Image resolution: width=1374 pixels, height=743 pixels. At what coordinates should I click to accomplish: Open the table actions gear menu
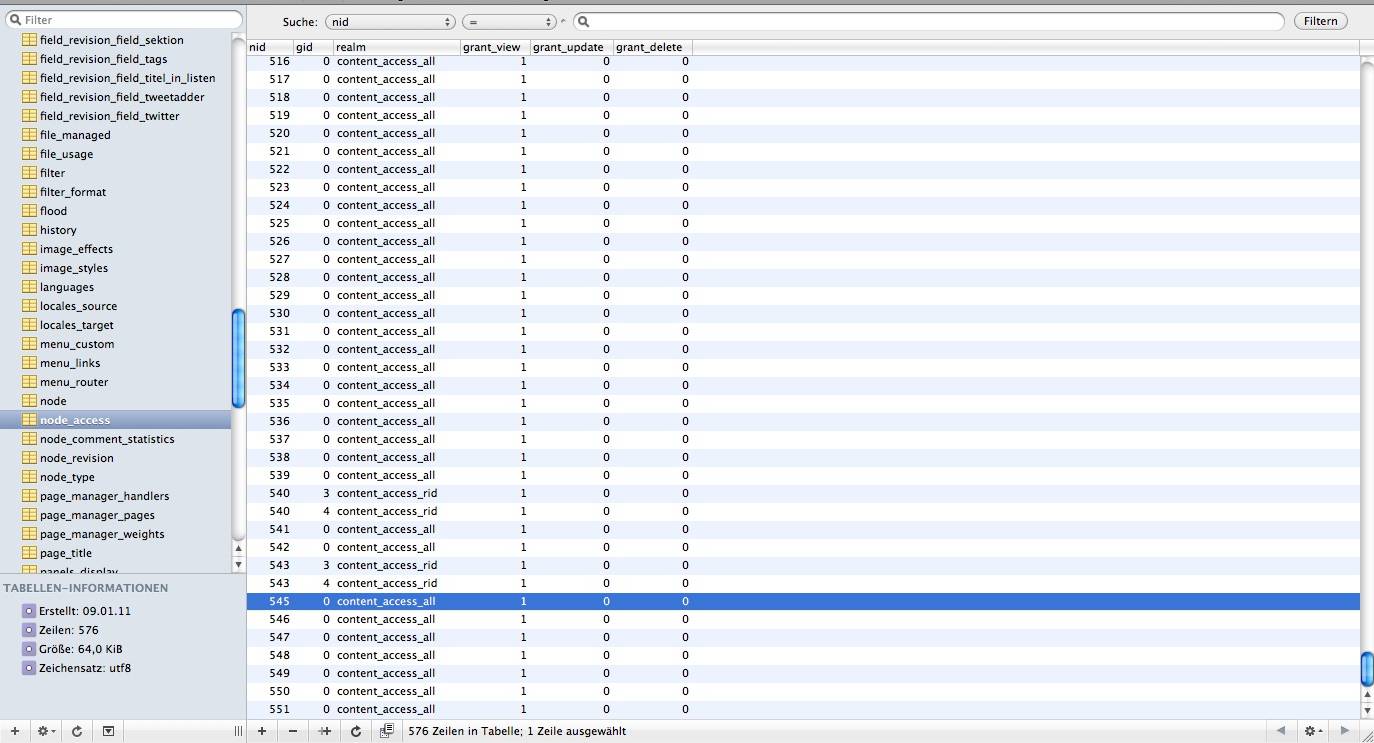tap(44, 731)
